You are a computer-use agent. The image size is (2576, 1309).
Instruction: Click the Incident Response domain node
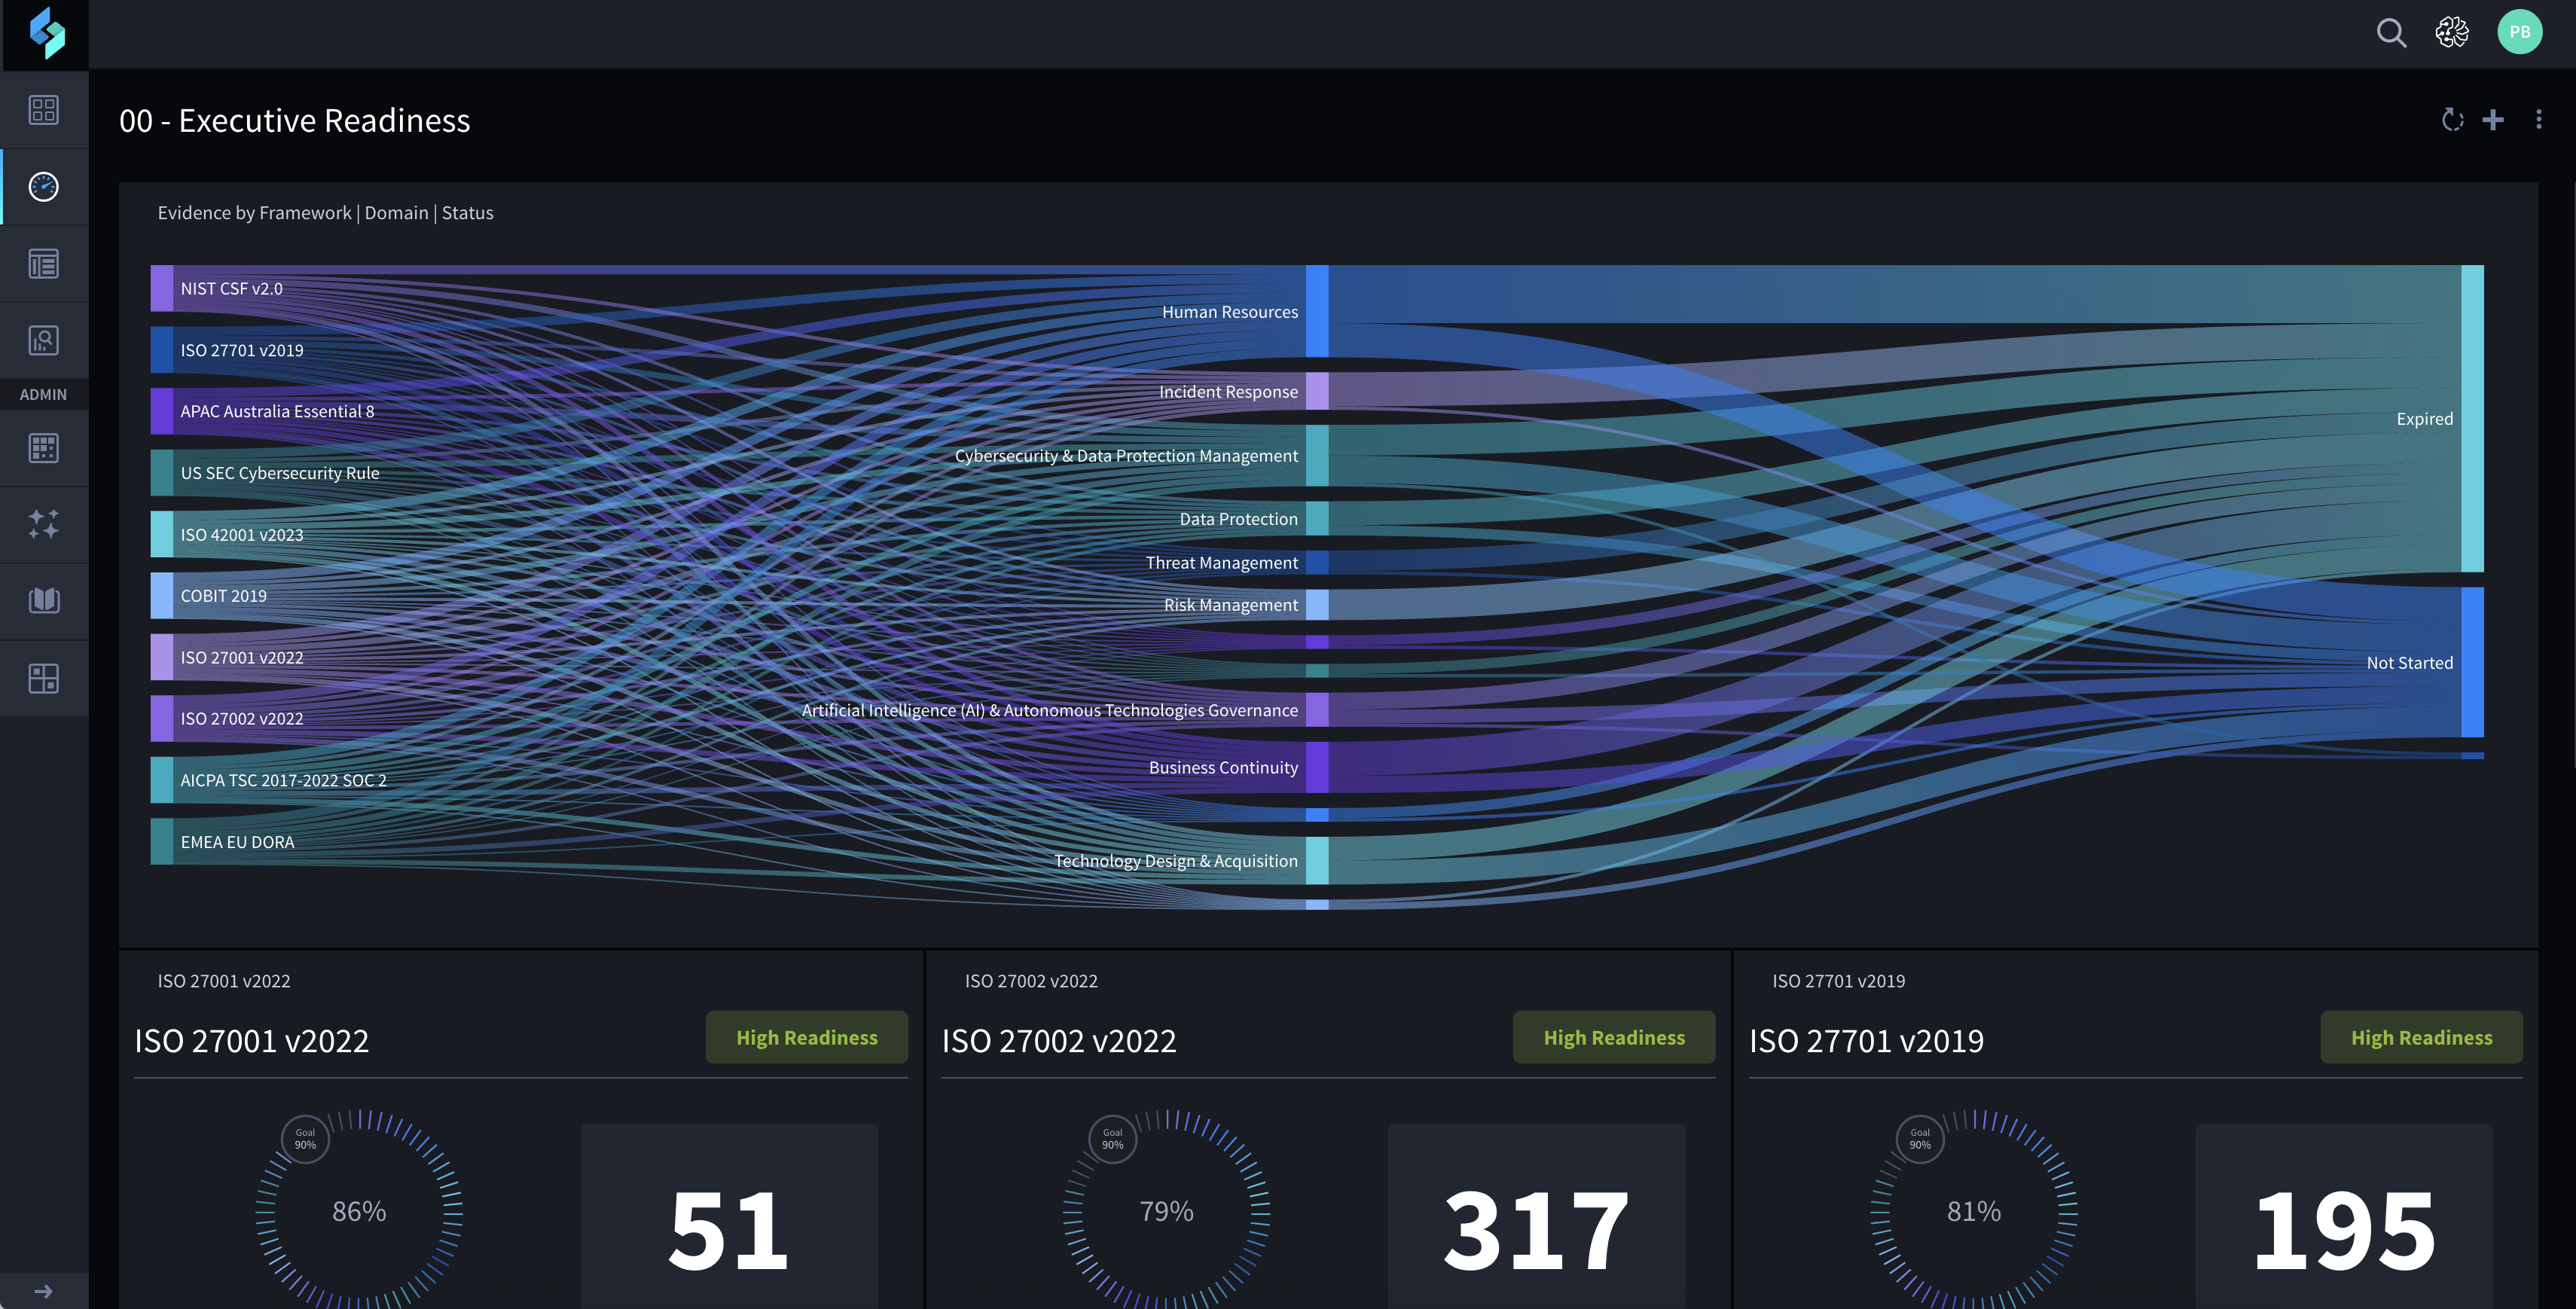tap(1317, 391)
